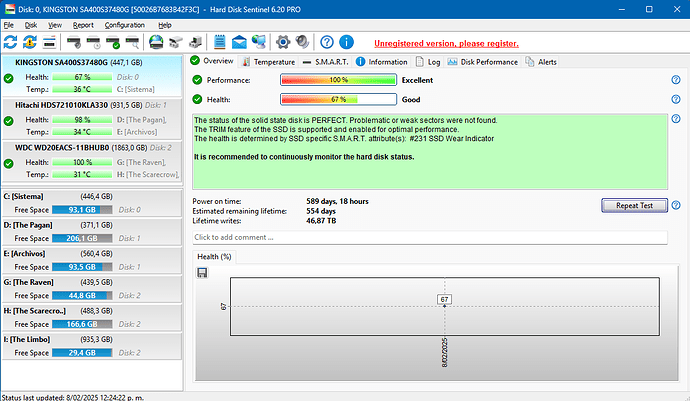The width and height of the screenshot is (690, 401).
Task: Open the configuration gear toolbar icon
Action: [283, 42]
